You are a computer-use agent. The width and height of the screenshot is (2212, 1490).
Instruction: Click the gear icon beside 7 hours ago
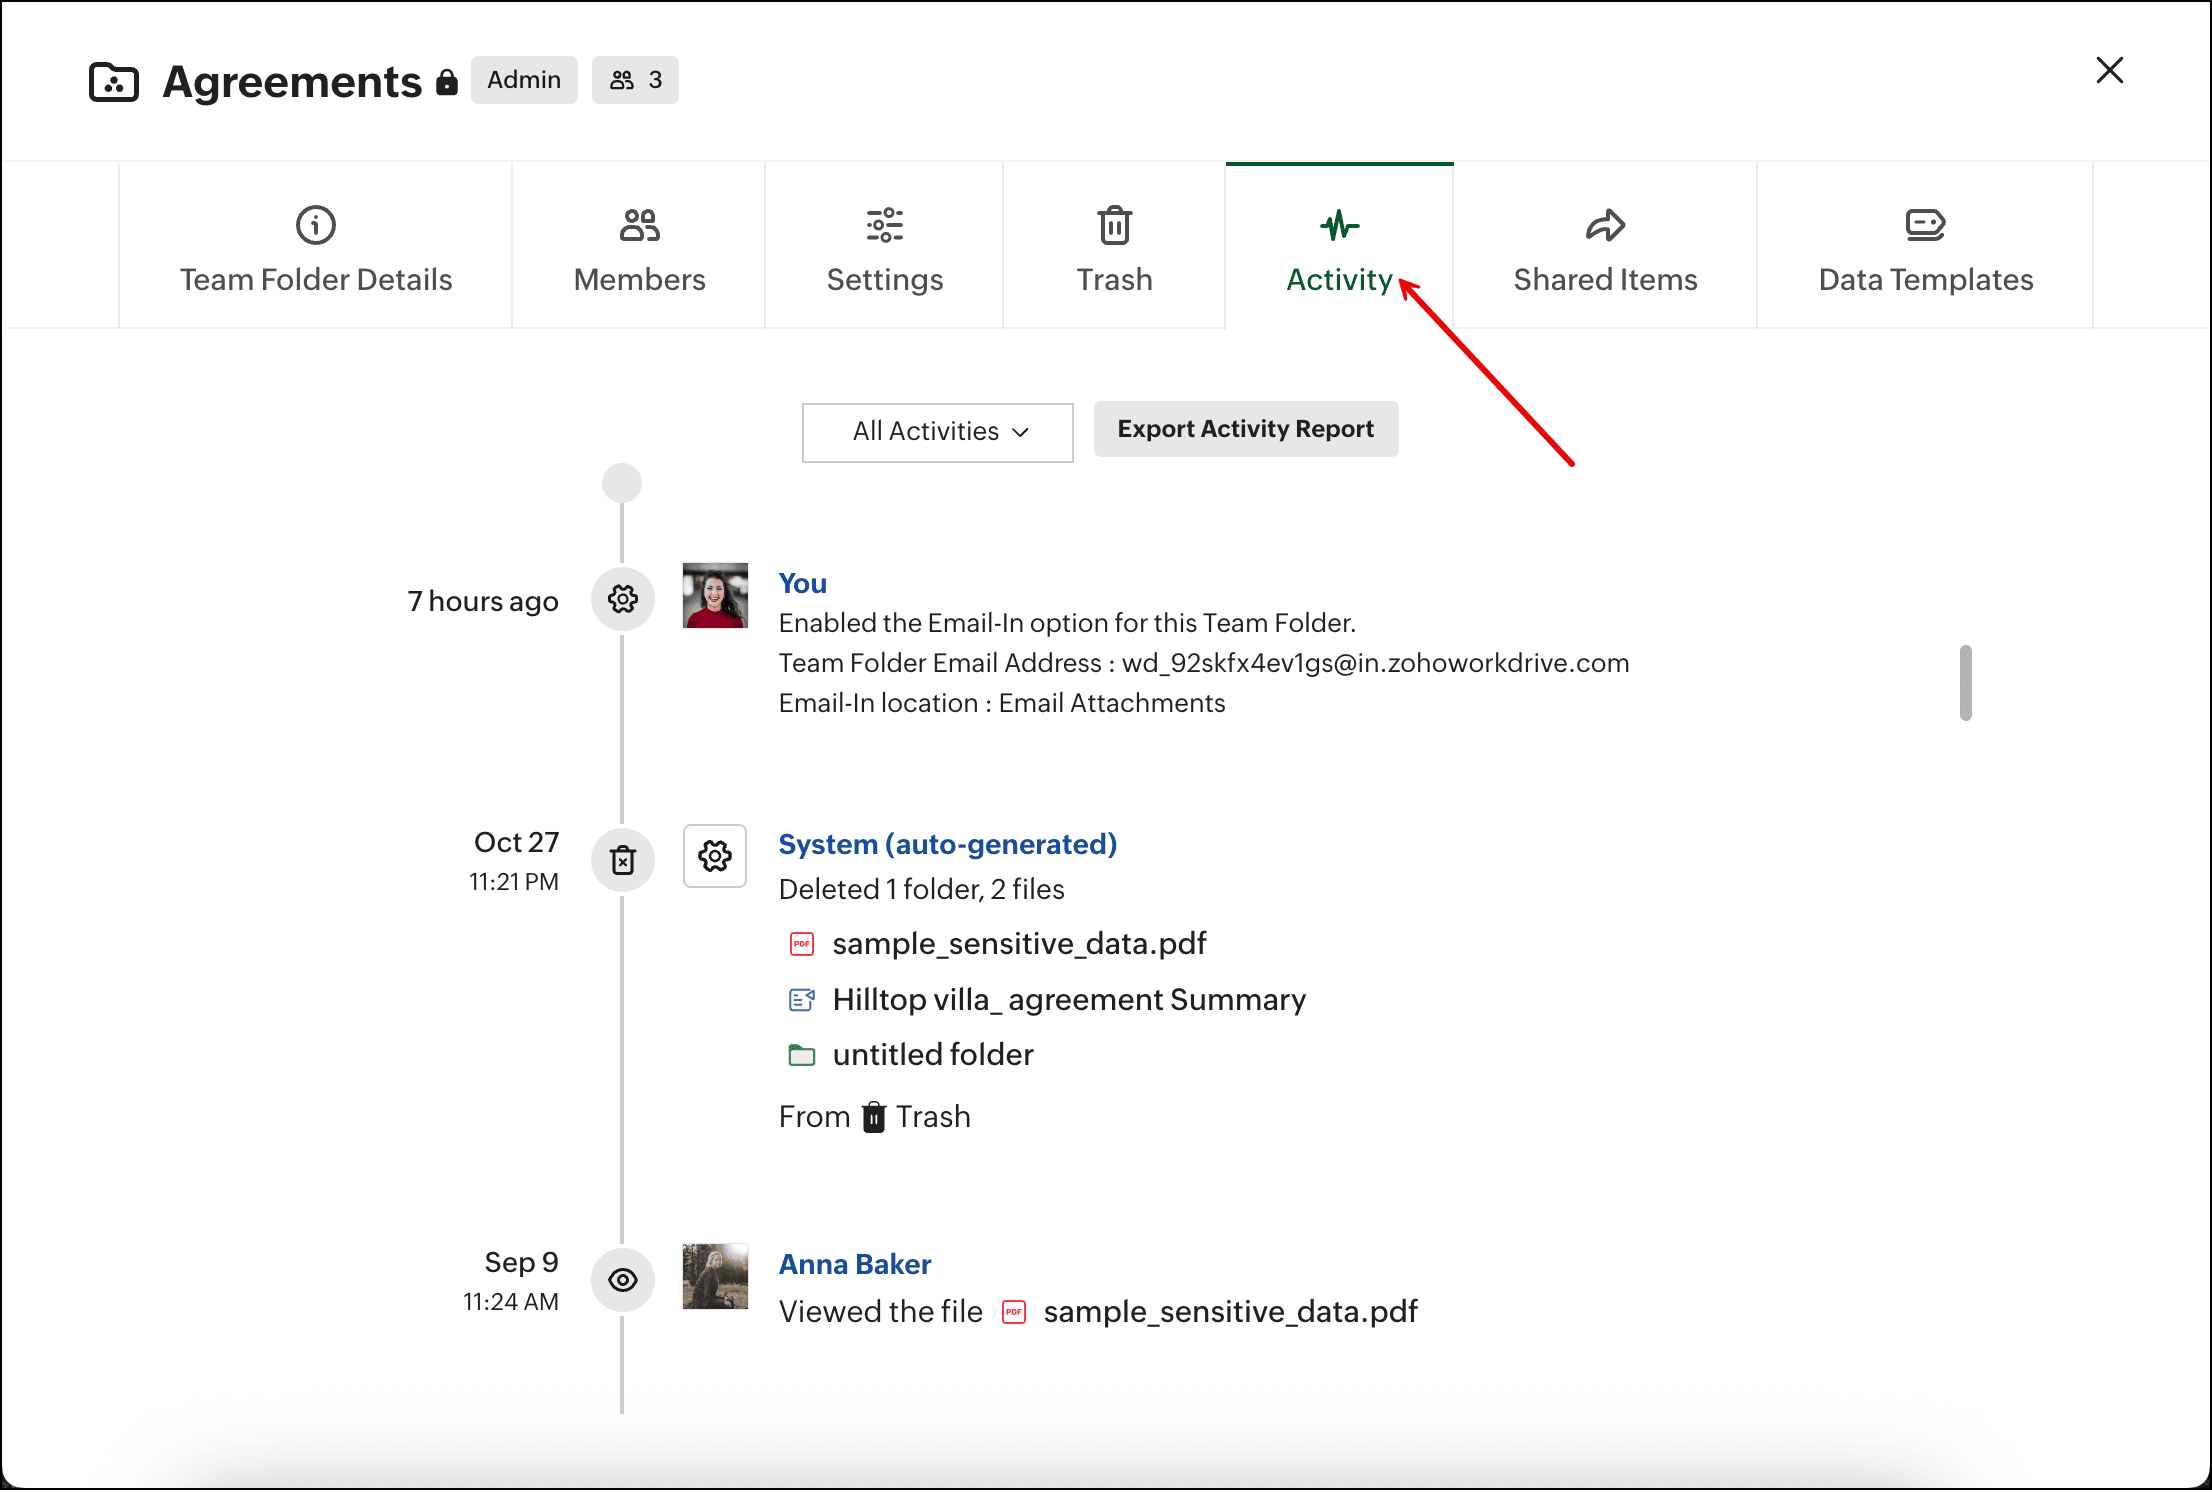tap(623, 600)
